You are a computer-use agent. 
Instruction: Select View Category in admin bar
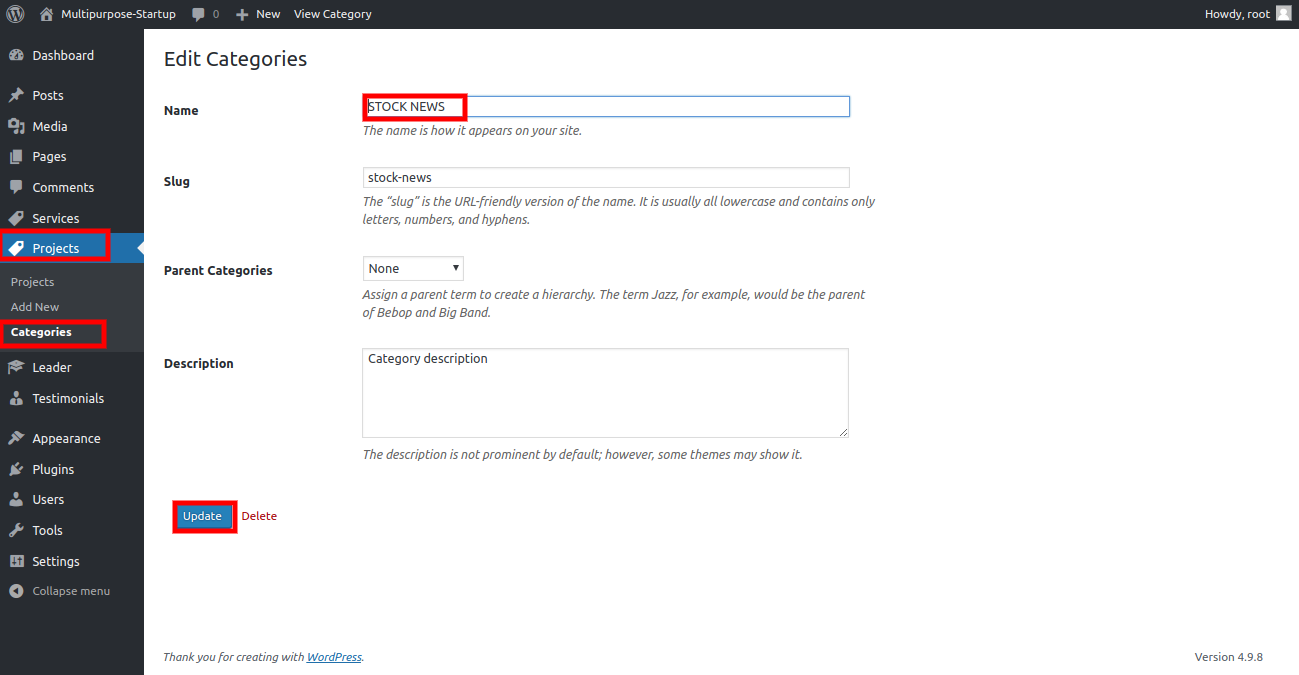(332, 14)
